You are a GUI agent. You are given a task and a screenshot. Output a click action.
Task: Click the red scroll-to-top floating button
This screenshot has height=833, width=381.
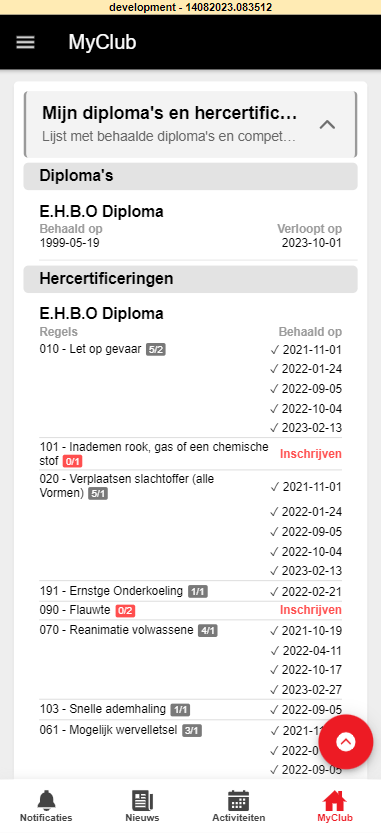[x=346, y=742]
